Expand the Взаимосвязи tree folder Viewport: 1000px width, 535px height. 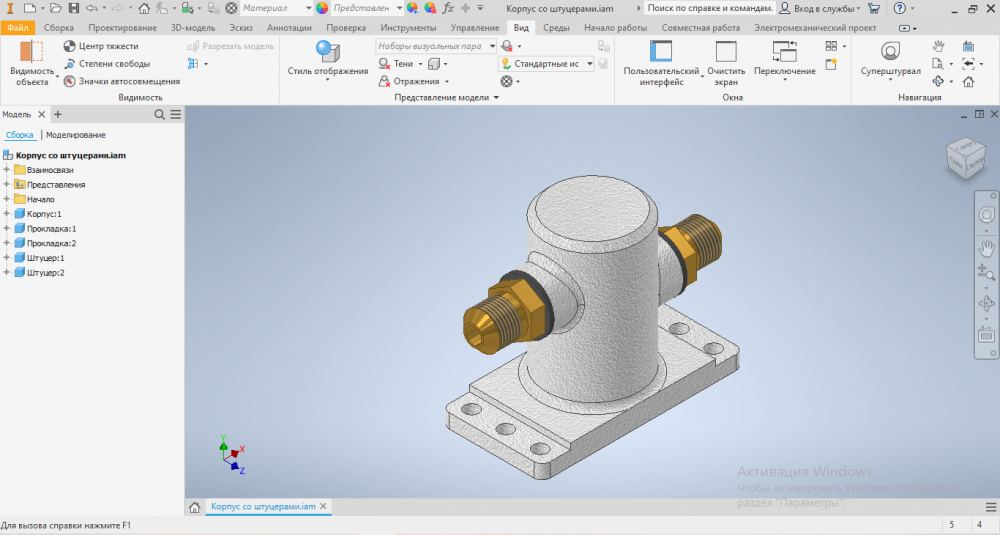(x=6, y=170)
